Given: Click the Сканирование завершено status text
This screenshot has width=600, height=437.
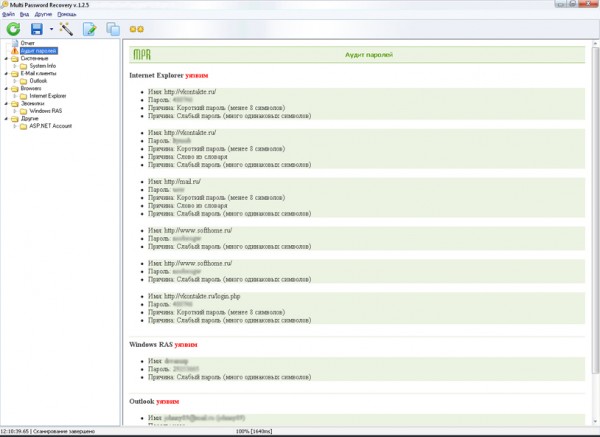Looking at the screenshot, I should pos(64,431).
